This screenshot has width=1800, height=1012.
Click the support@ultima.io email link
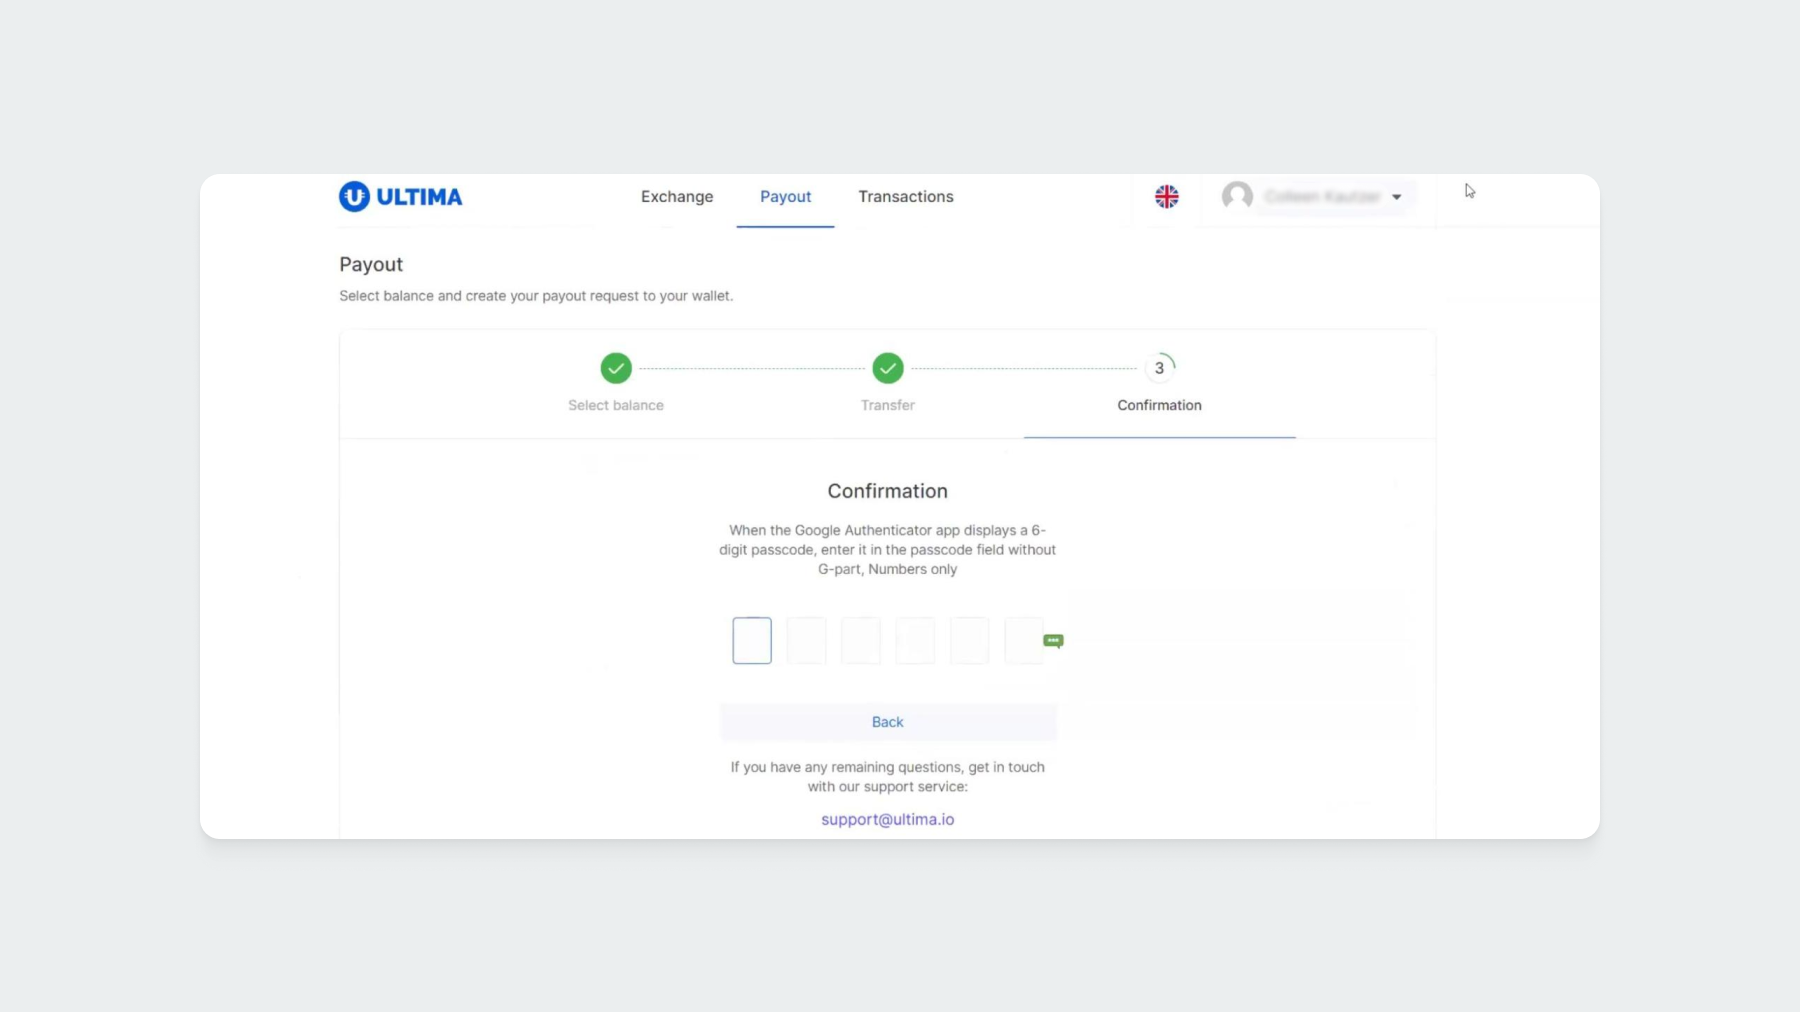[x=887, y=819]
